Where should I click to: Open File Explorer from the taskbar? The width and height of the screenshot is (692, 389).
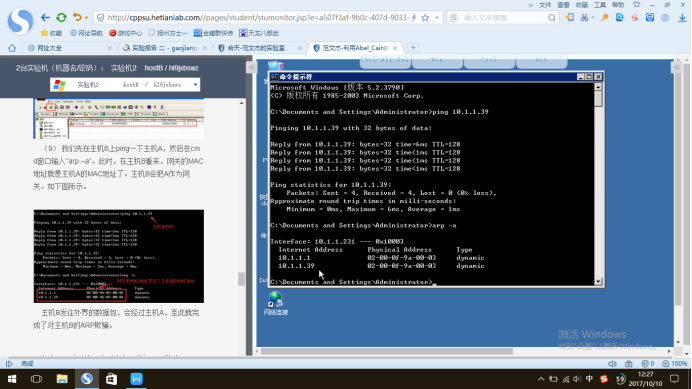62,379
